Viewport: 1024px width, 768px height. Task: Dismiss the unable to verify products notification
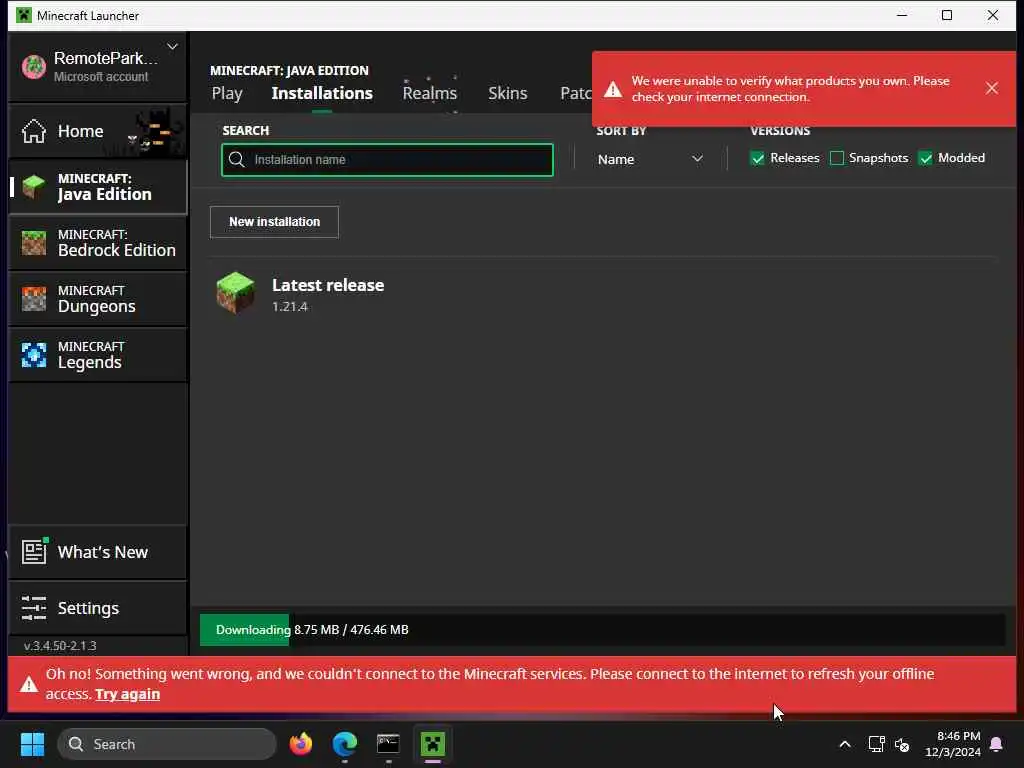(x=991, y=88)
